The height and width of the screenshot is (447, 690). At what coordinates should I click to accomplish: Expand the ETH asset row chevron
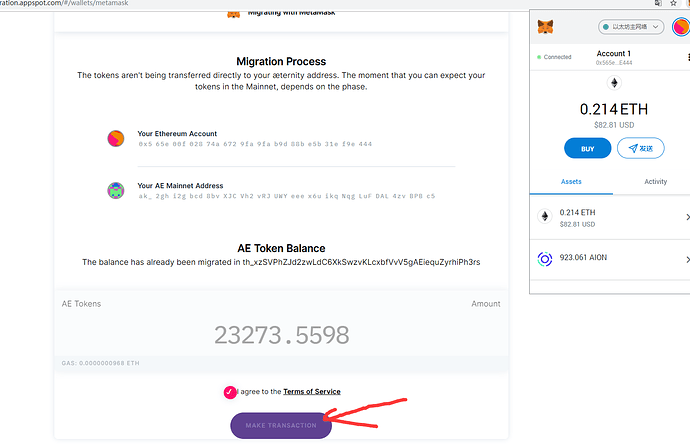click(x=687, y=217)
